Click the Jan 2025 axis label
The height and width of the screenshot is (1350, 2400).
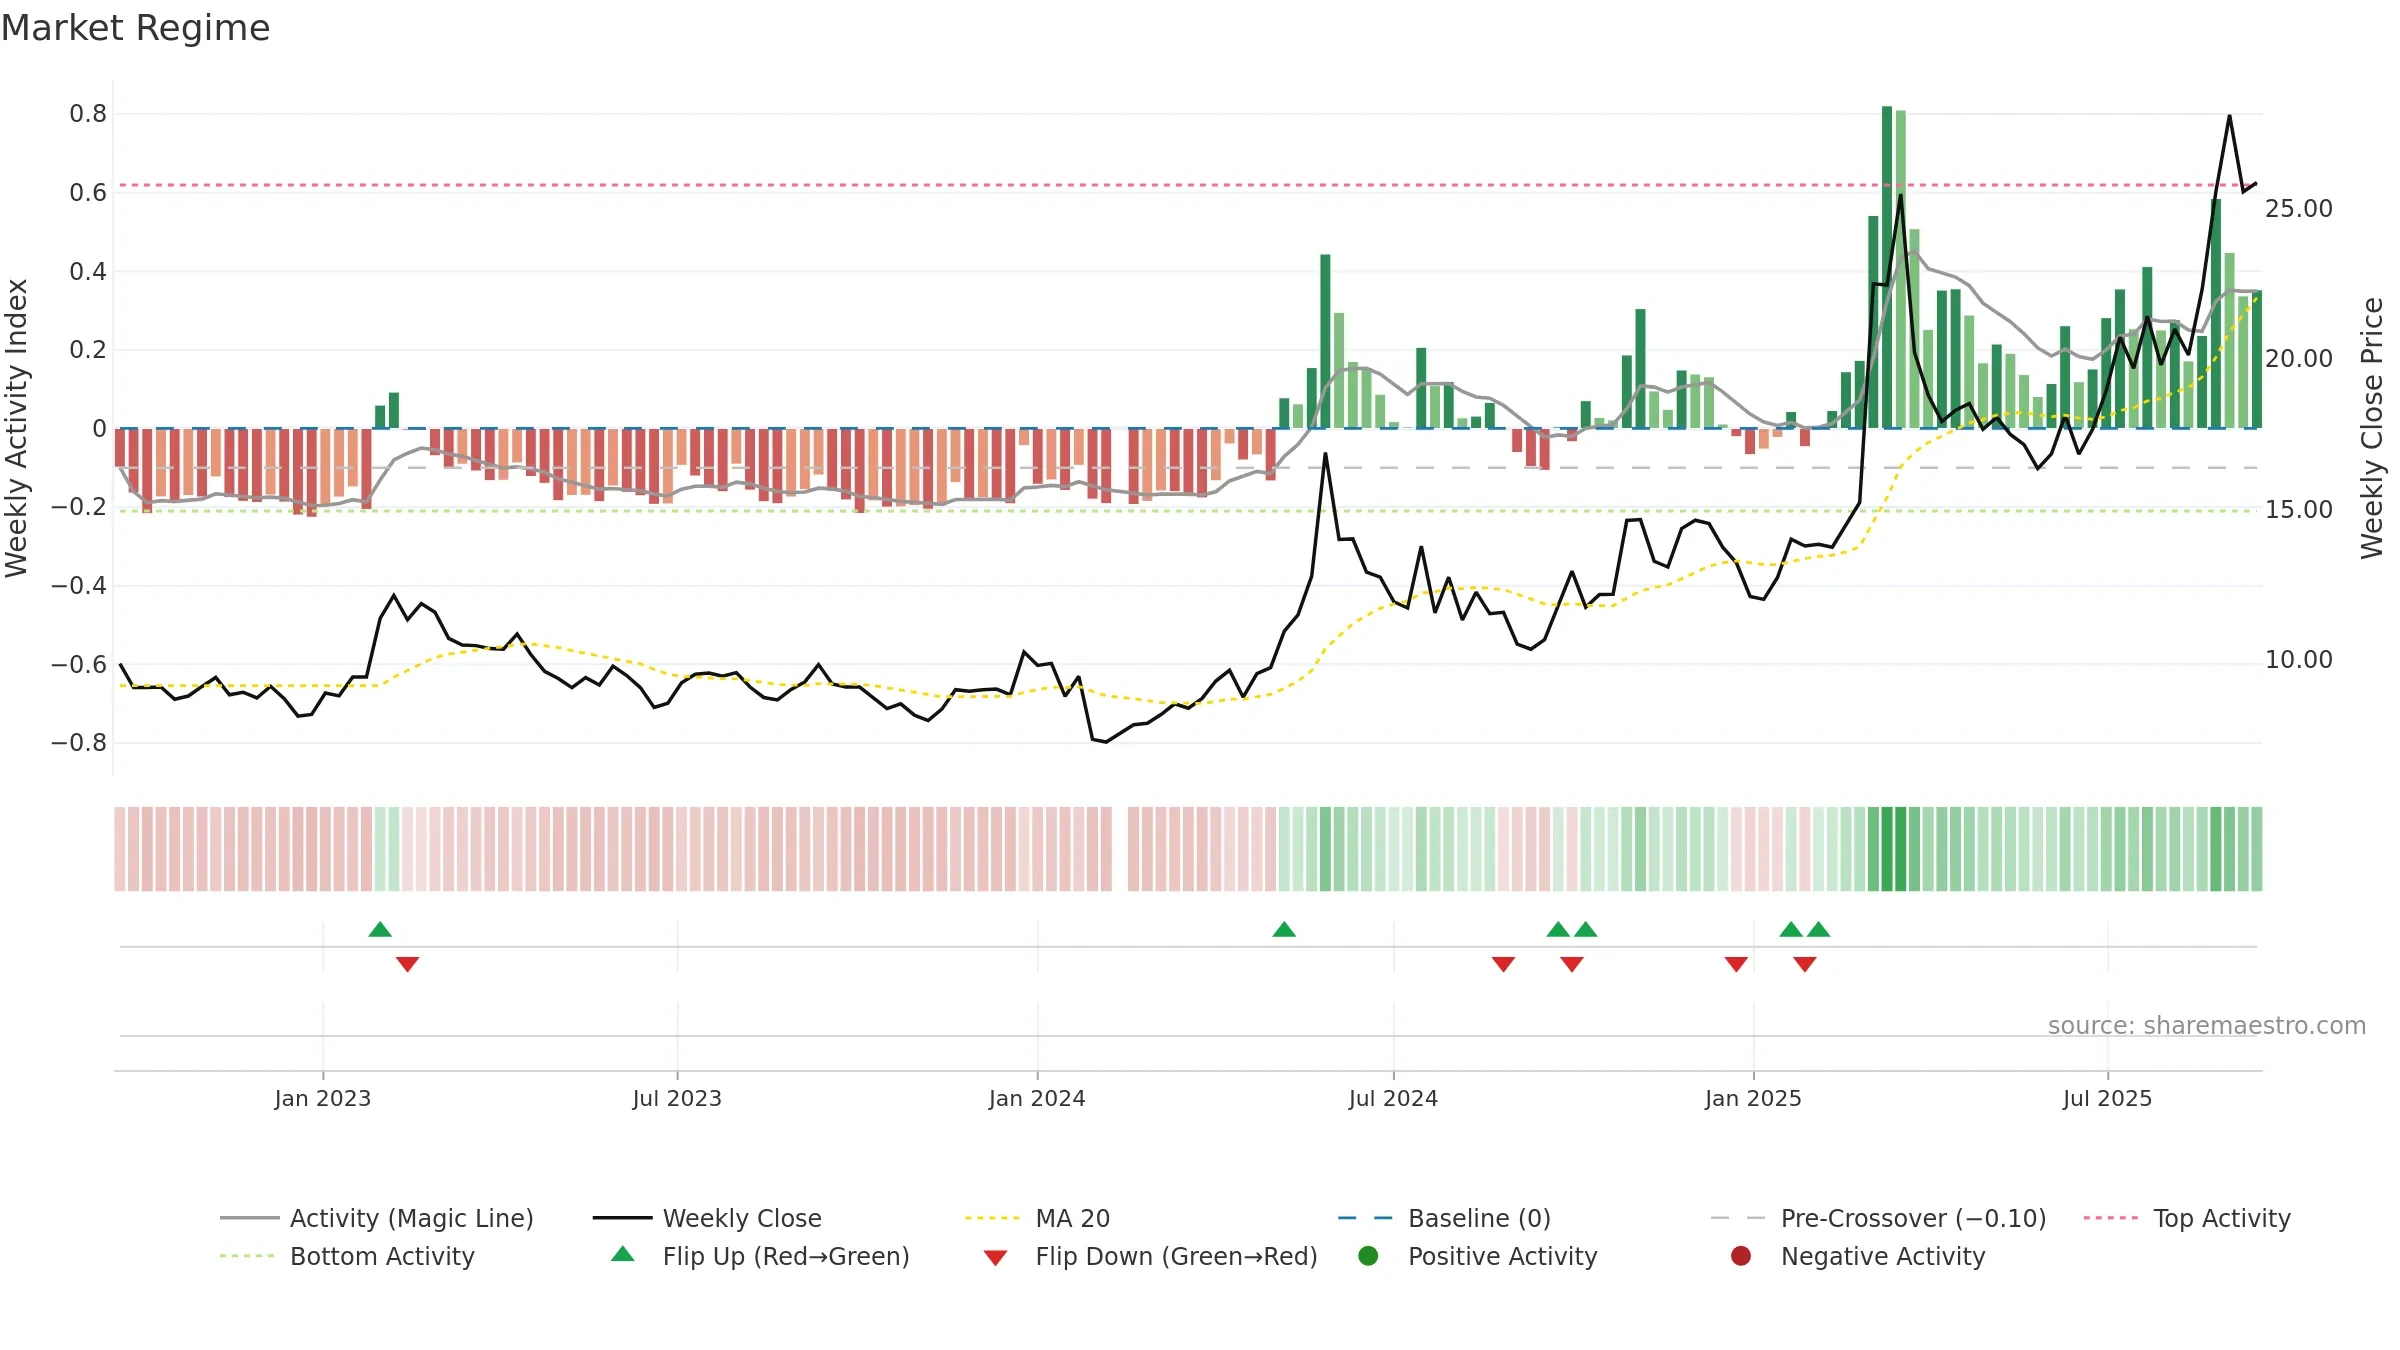click(1753, 1098)
